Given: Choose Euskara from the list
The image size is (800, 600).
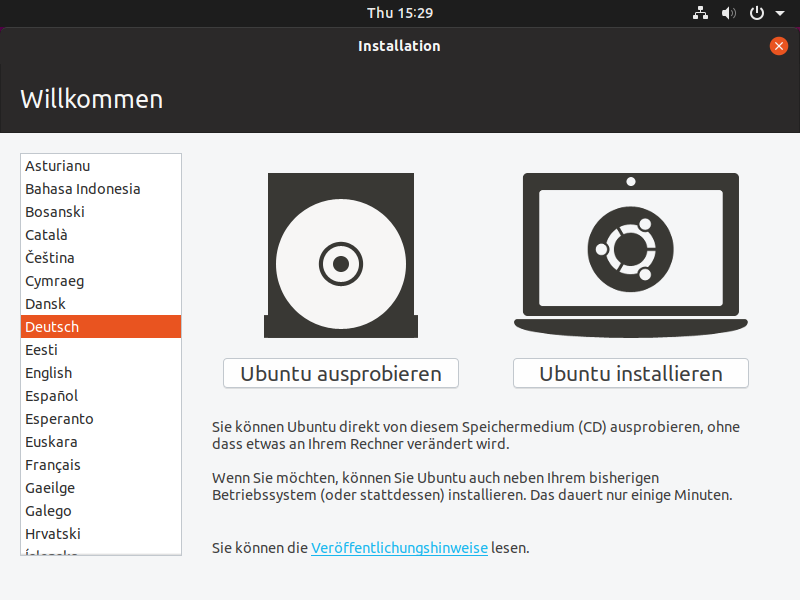Looking at the screenshot, I should pyautogui.click(x=101, y=441).
